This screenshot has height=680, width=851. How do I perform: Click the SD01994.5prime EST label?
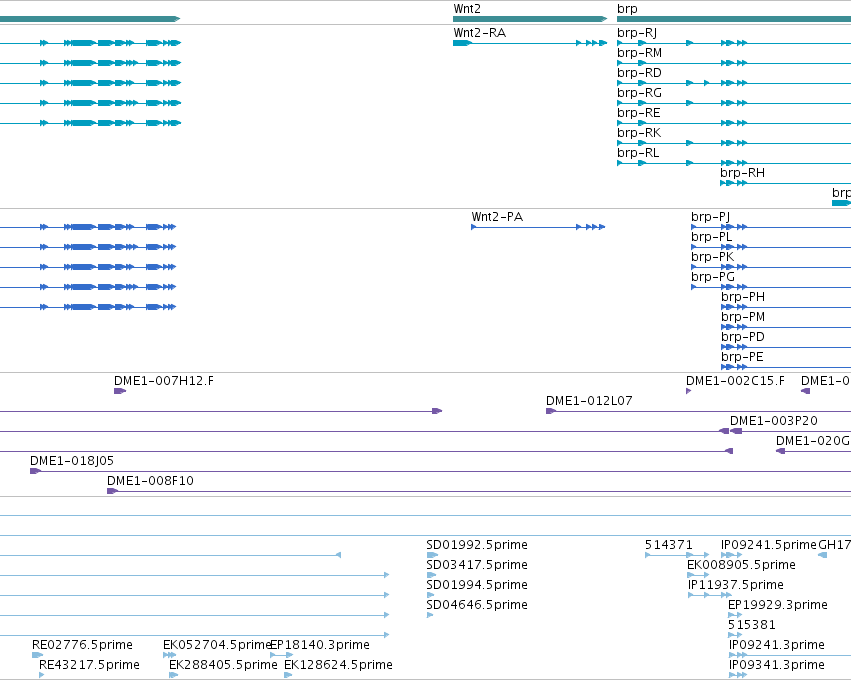(x=477, y=585)
